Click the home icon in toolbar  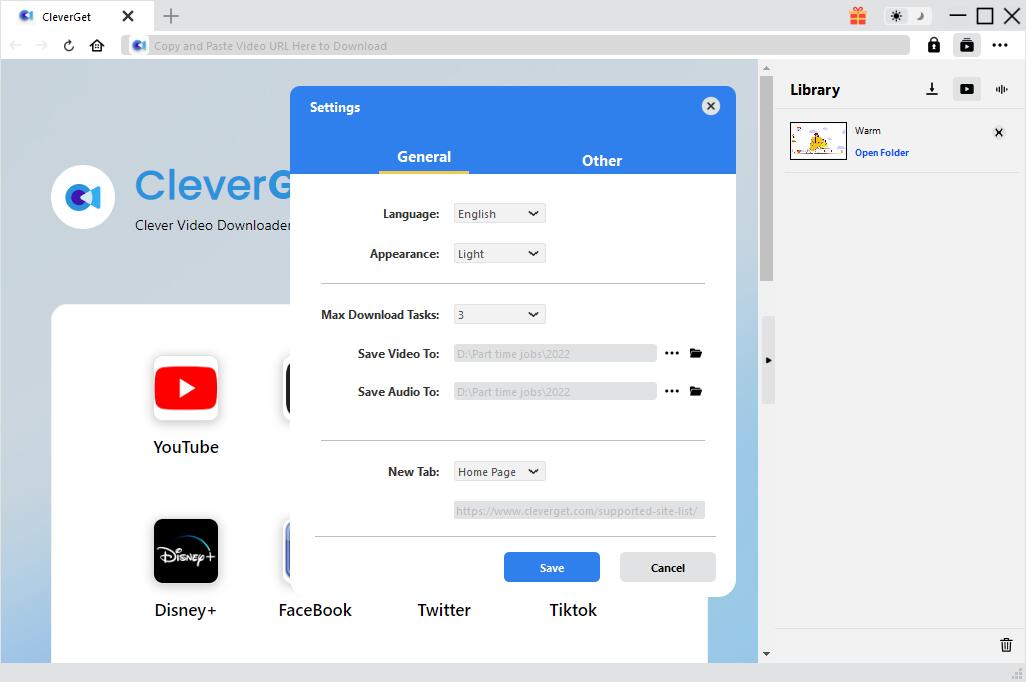[x=95, y=45]
